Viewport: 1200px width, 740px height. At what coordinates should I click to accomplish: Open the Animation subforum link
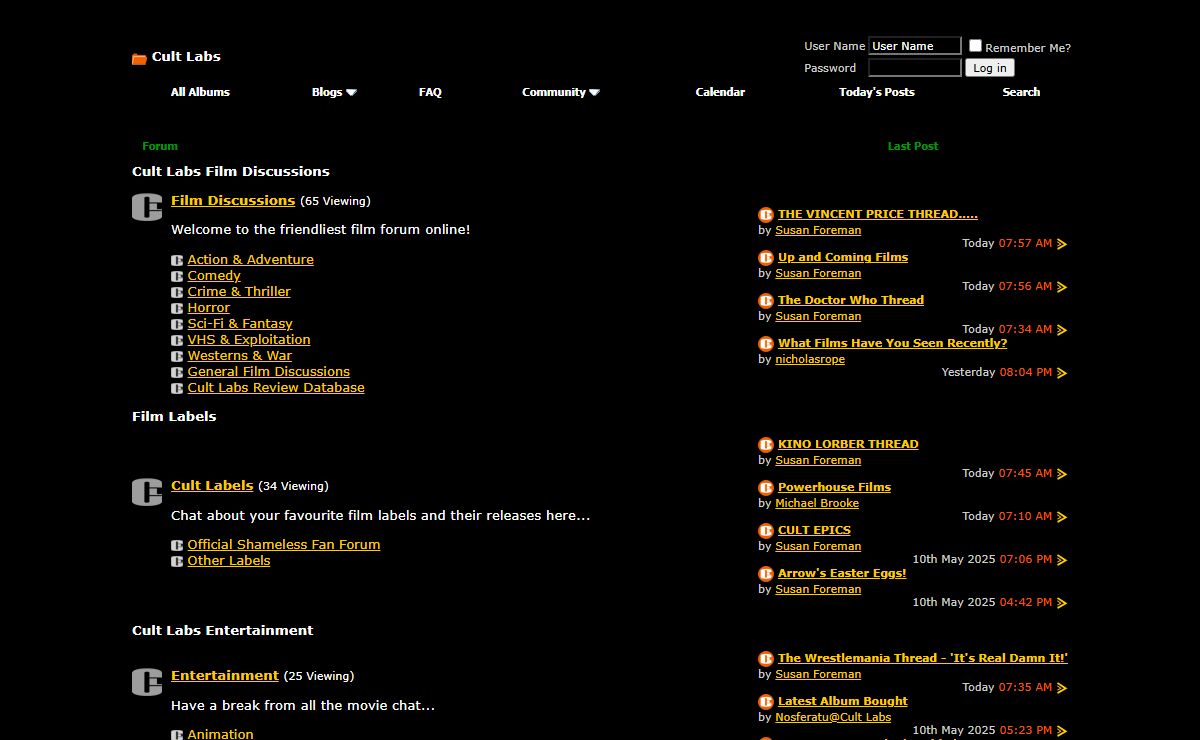[x=221, y=734]
